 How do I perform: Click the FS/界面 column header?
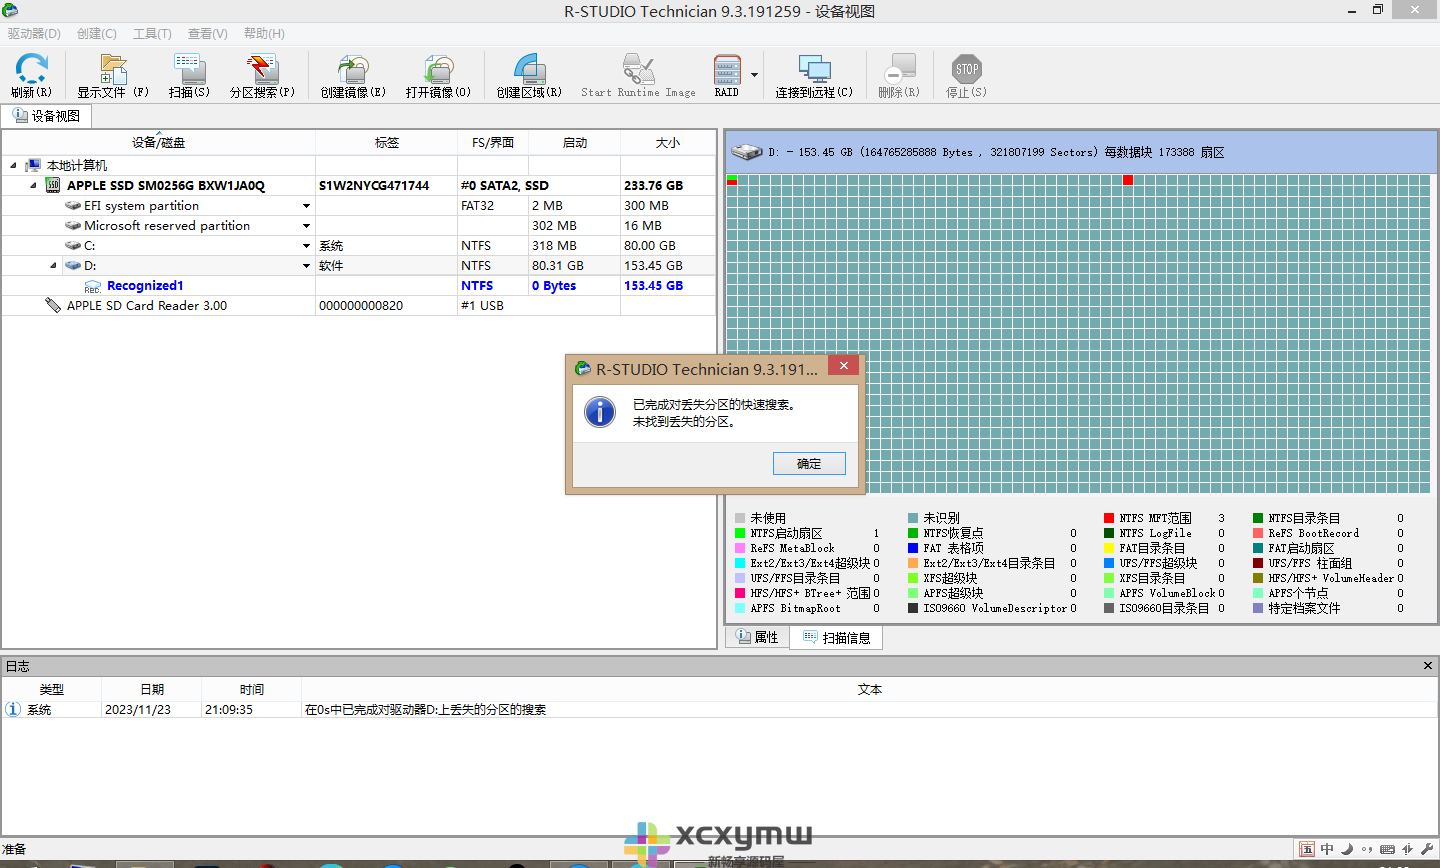point(493,142)
